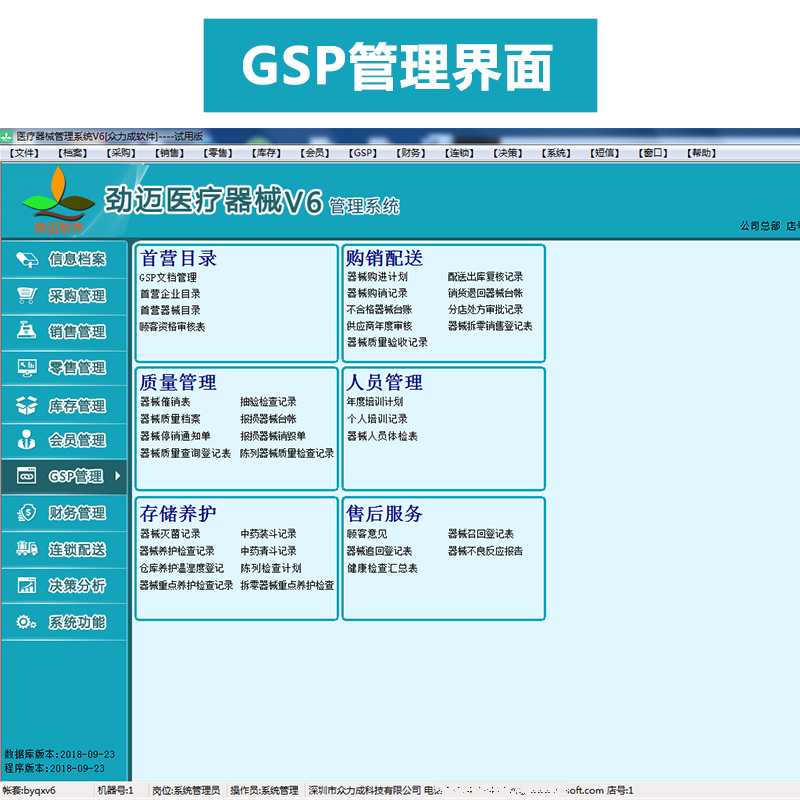The width and height of the screenshot is (800, 800).
Task: Open the 【短信】 menu
Action: pyautogui.click(x=605, y=153)
